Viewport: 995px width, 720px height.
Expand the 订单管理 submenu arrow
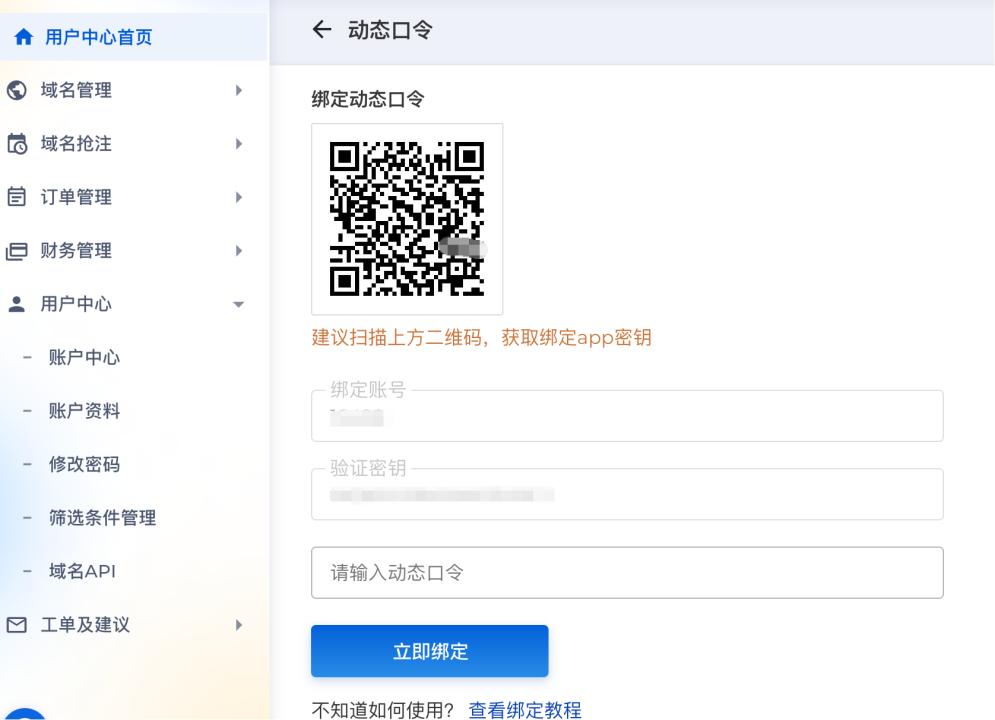[x=239, y=197]
